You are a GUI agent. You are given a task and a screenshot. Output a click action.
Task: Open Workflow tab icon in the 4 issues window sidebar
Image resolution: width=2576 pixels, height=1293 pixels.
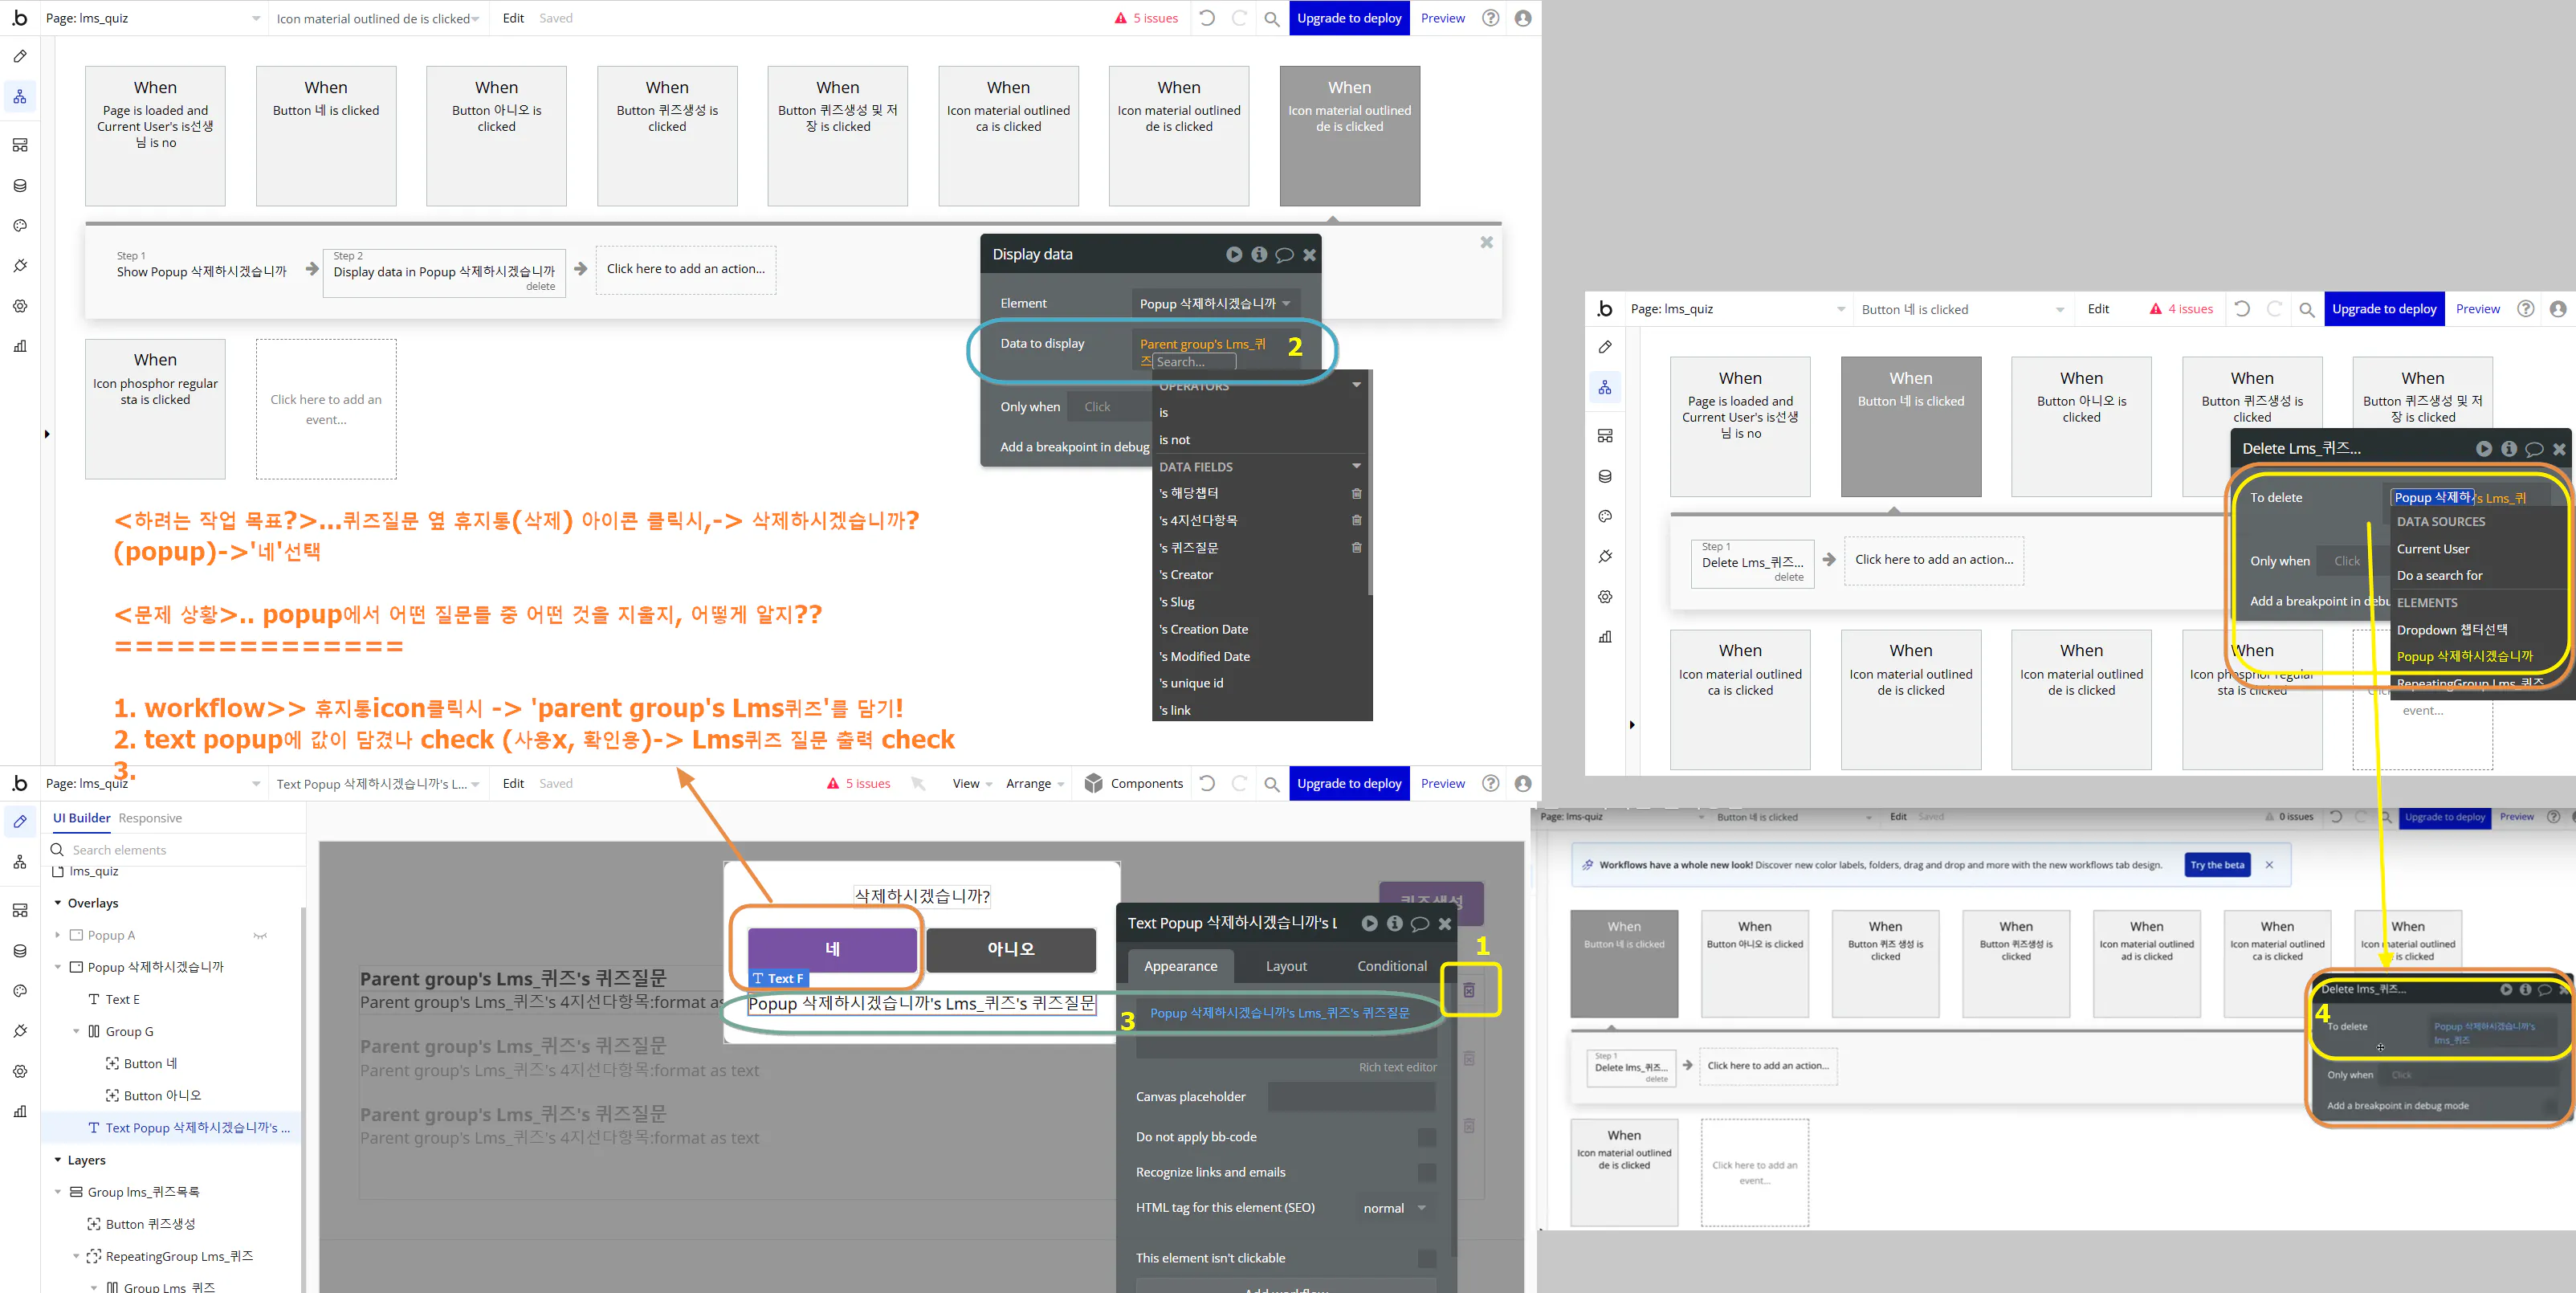pyautogui.click(x=1605, y=387)
